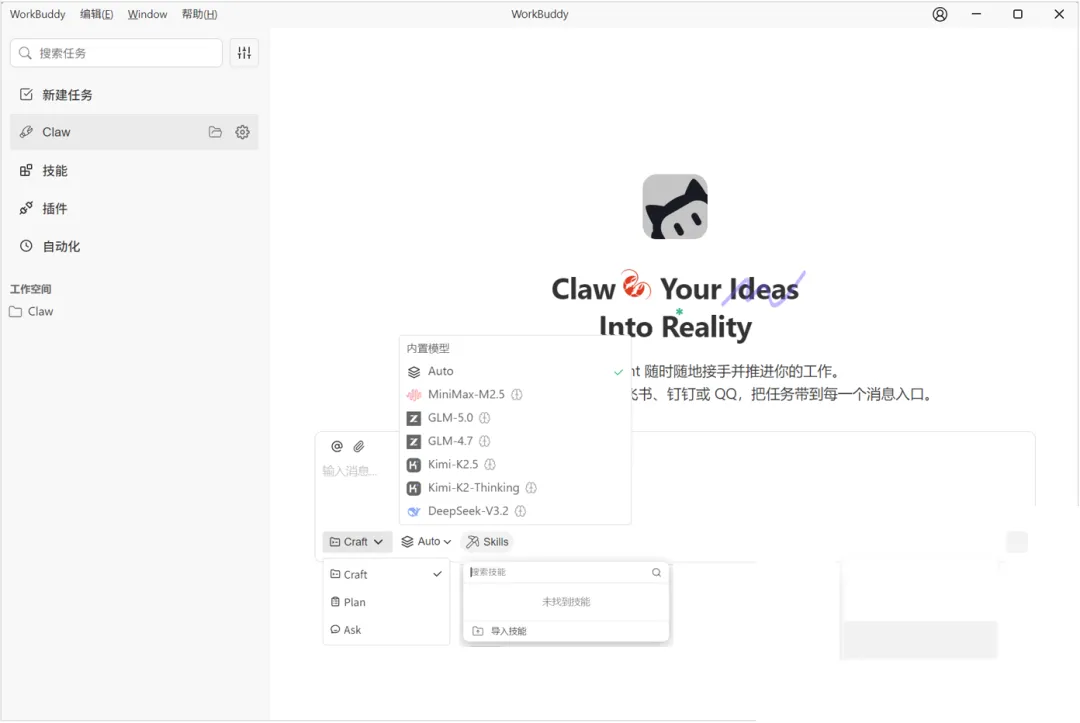Open the task filter settings icon

(x=245, y=53)
